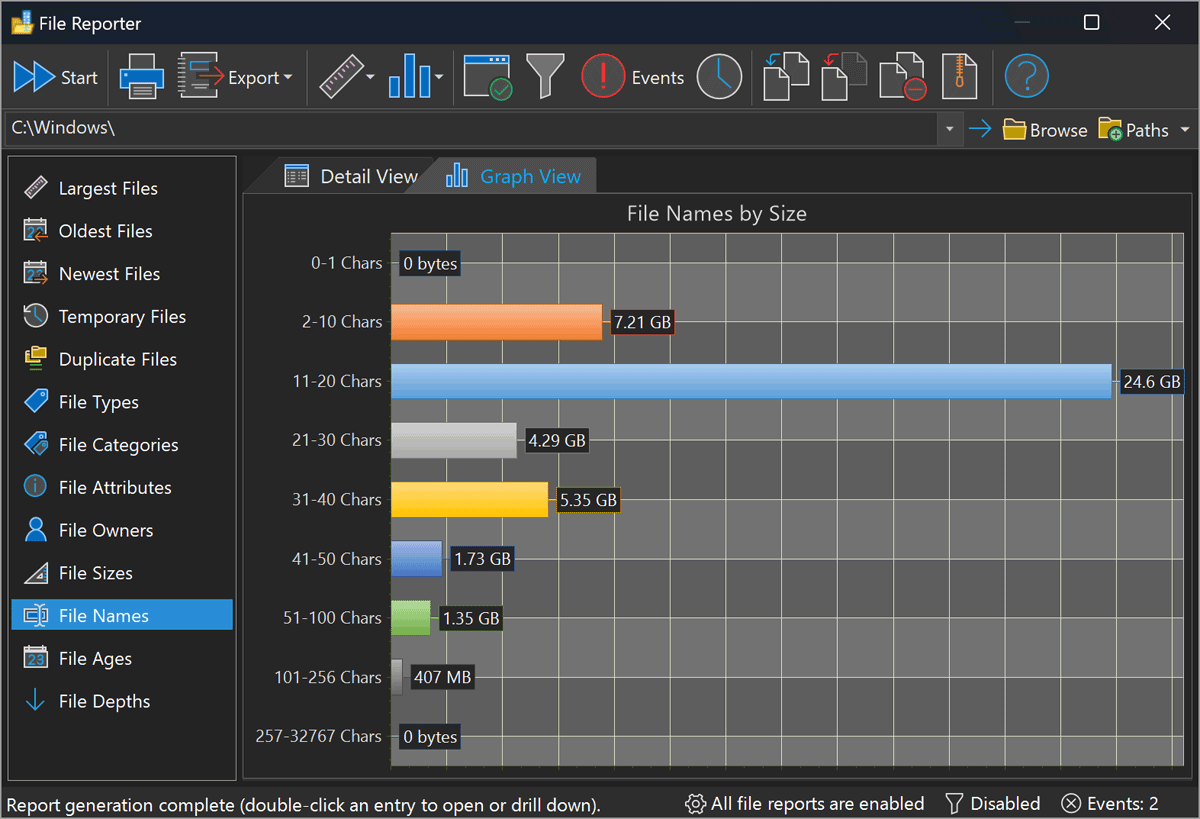Expand the Export dropdown menu

tap(287, 78)
